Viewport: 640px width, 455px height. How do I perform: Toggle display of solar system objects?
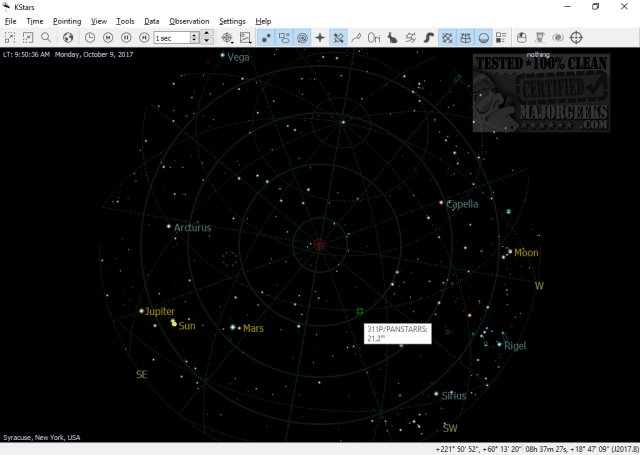click(x=302, y=38)
